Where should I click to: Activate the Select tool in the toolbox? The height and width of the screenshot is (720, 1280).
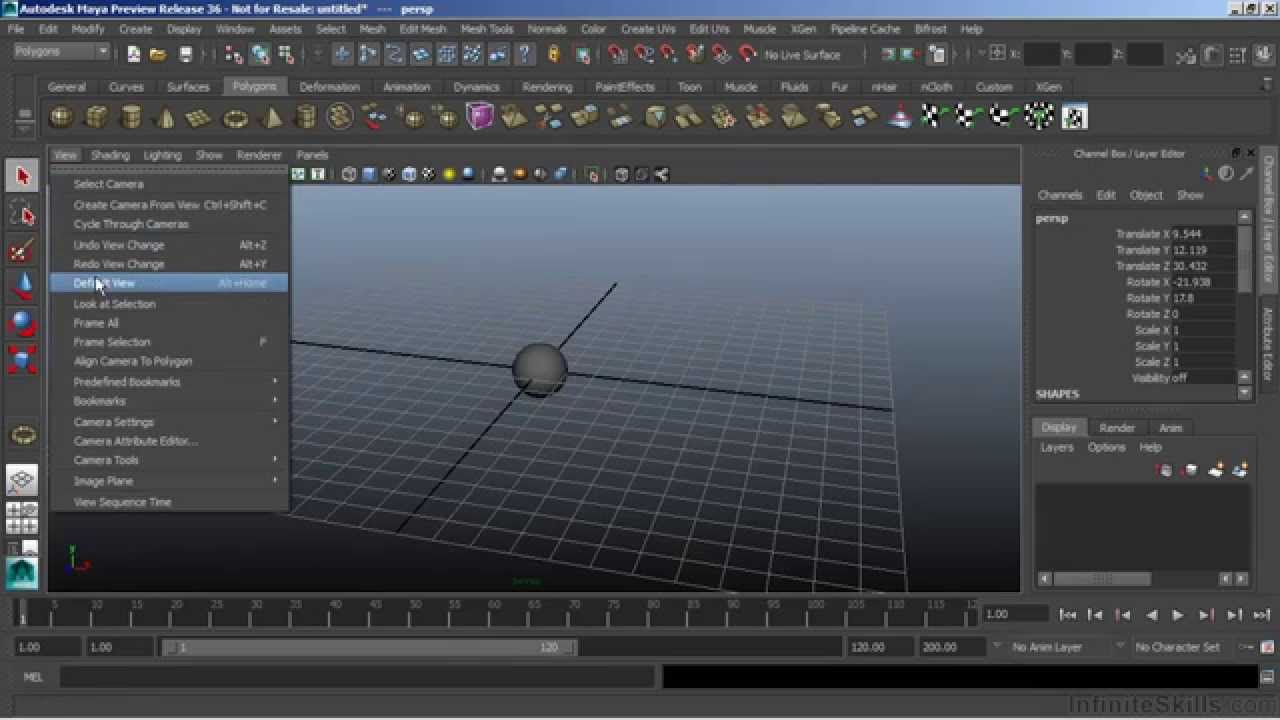[22, 176]
